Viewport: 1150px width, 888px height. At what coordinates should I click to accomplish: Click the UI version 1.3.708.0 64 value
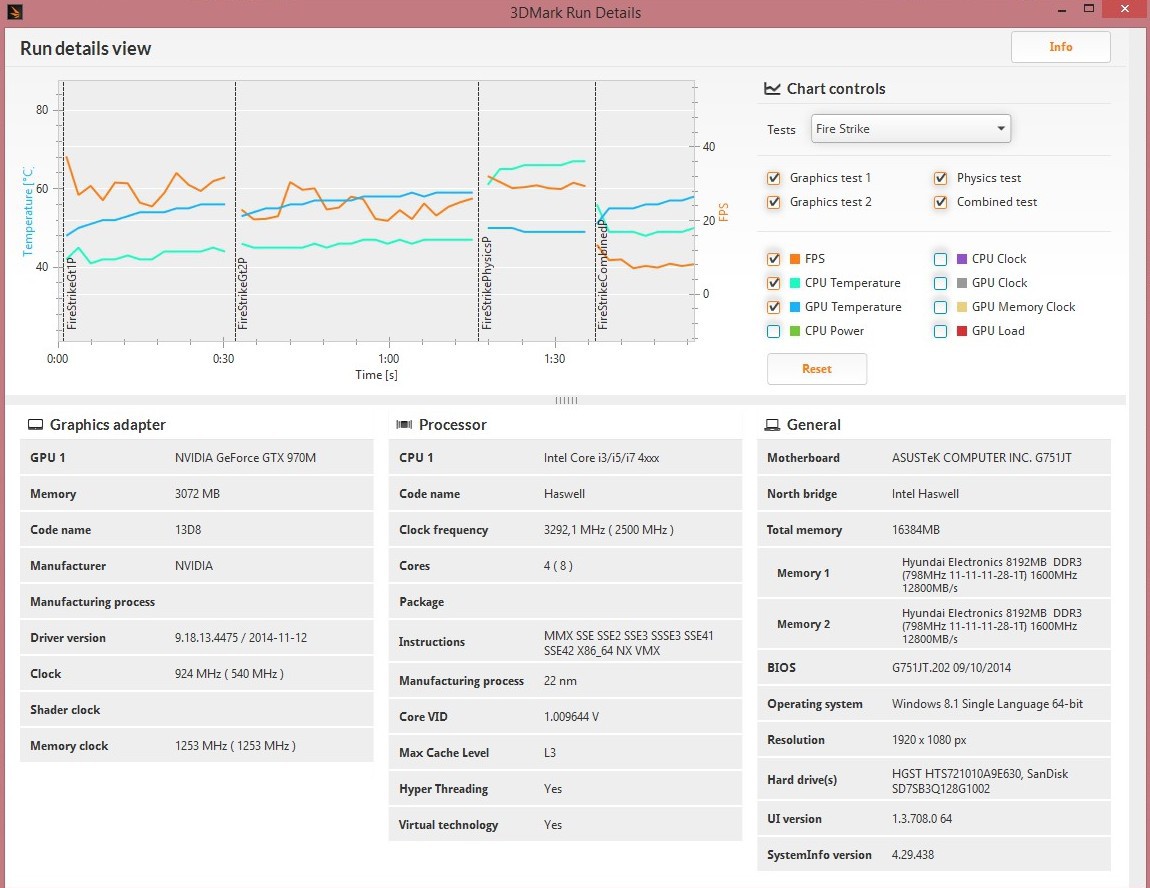[x=922, y=819]
